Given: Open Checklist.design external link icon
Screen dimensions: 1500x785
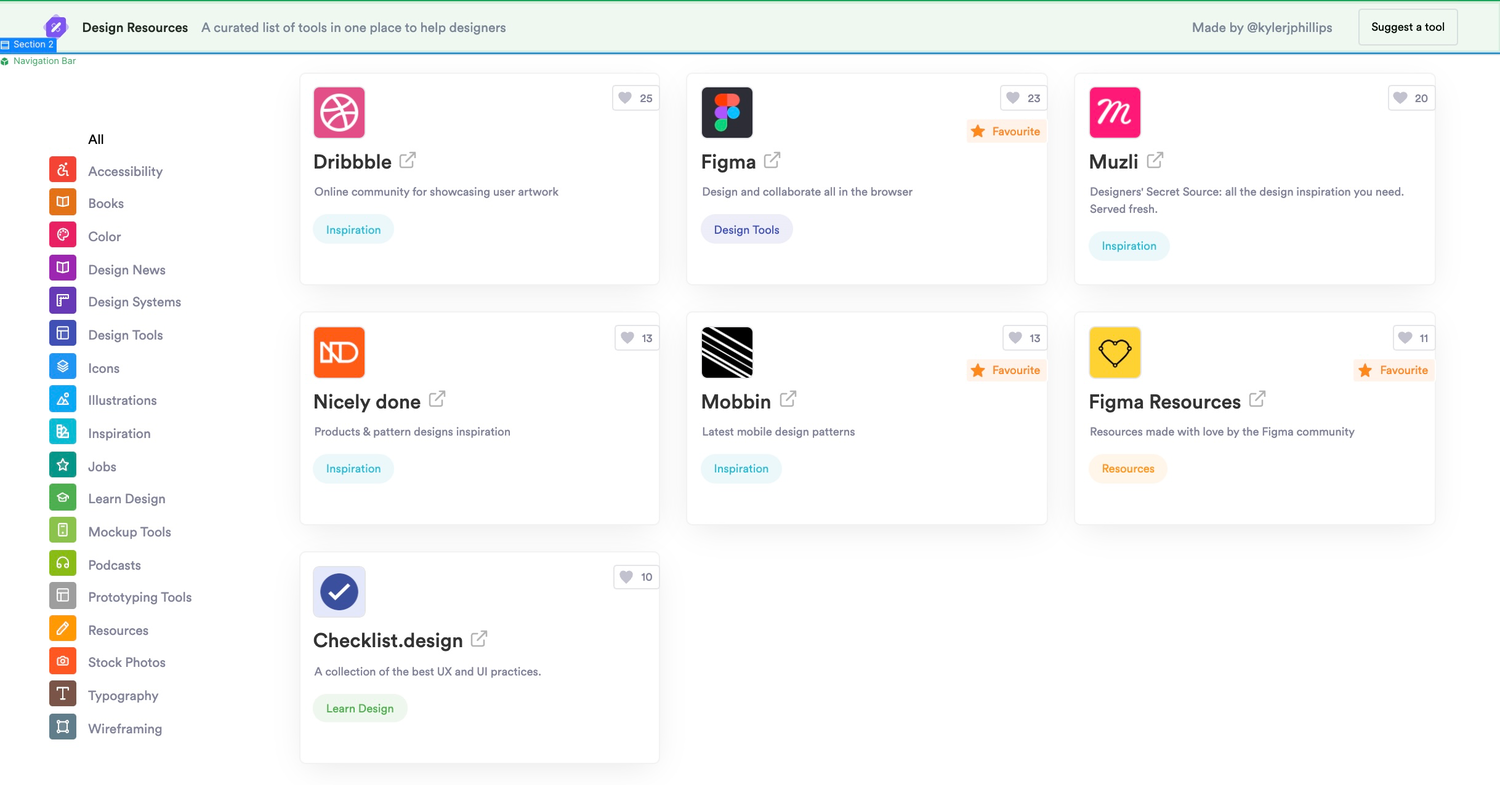Looking at the screenshot, I should pyautogui.click(x=479, y=638).
